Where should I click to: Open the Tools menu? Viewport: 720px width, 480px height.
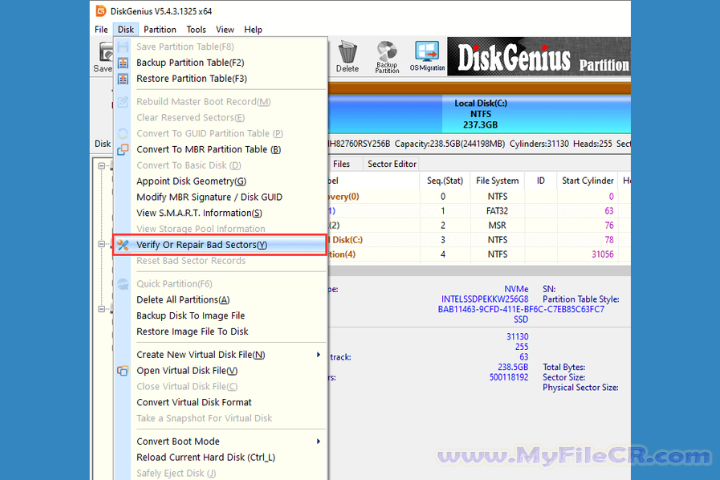pos(196,29)
